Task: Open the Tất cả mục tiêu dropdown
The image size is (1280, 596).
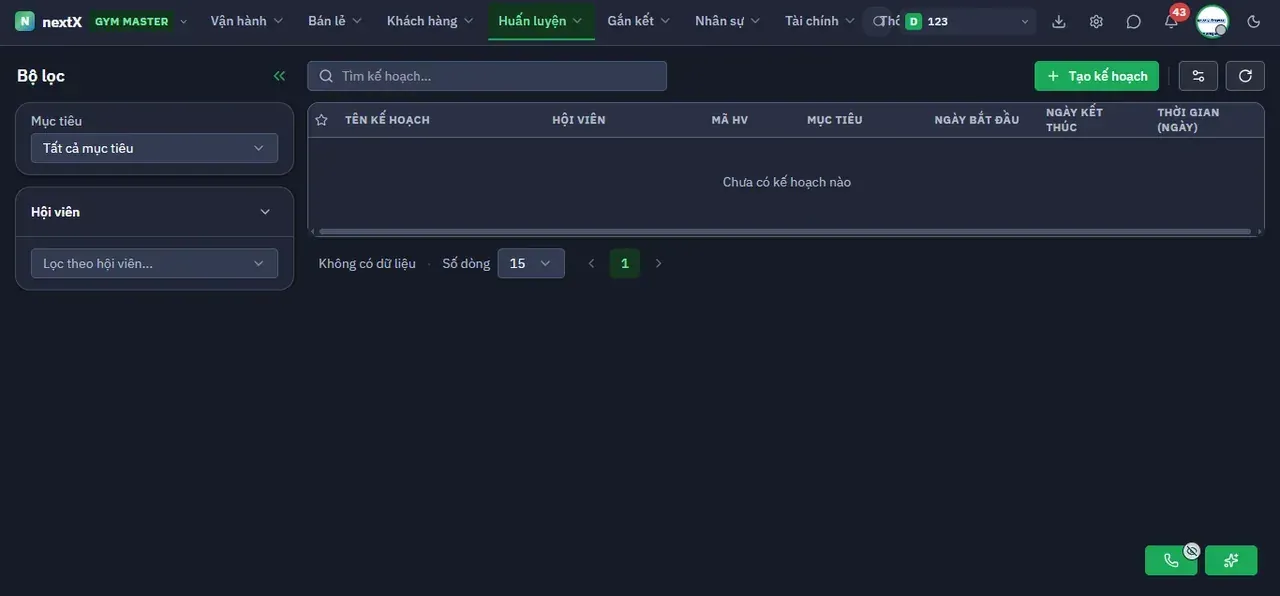Action: click(x=154, y=148)
